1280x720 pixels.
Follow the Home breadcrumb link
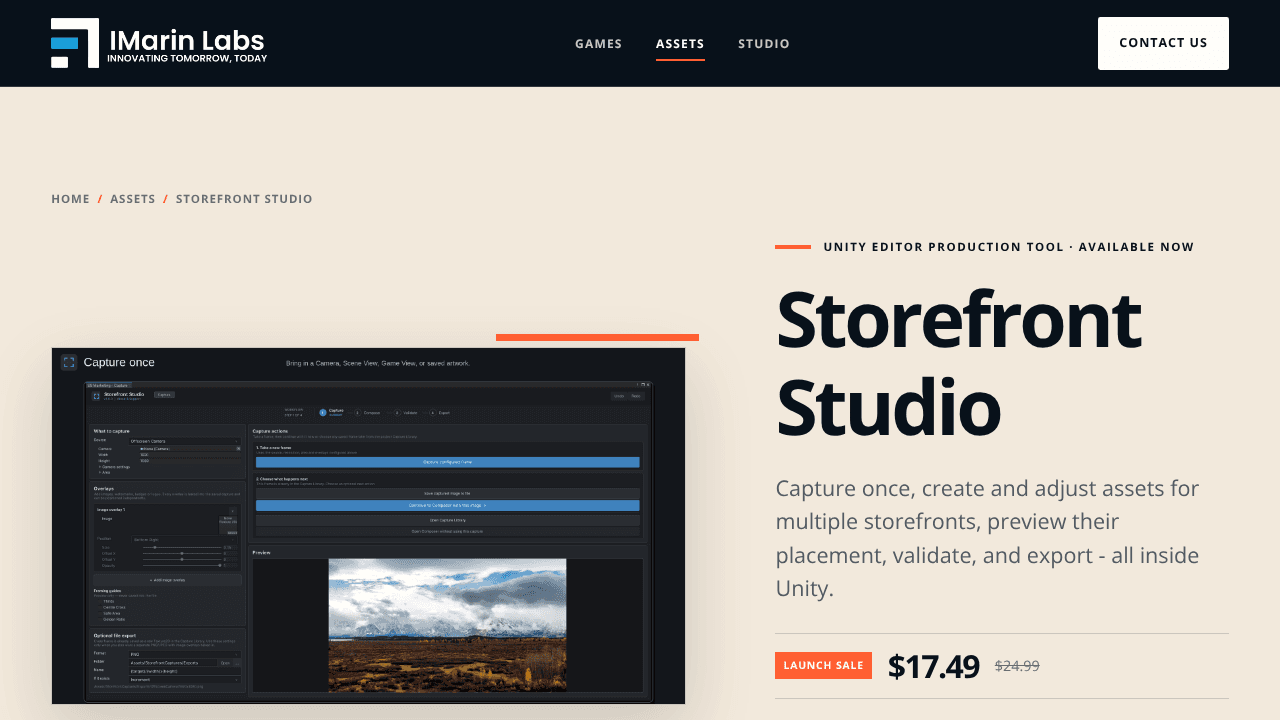70,199
